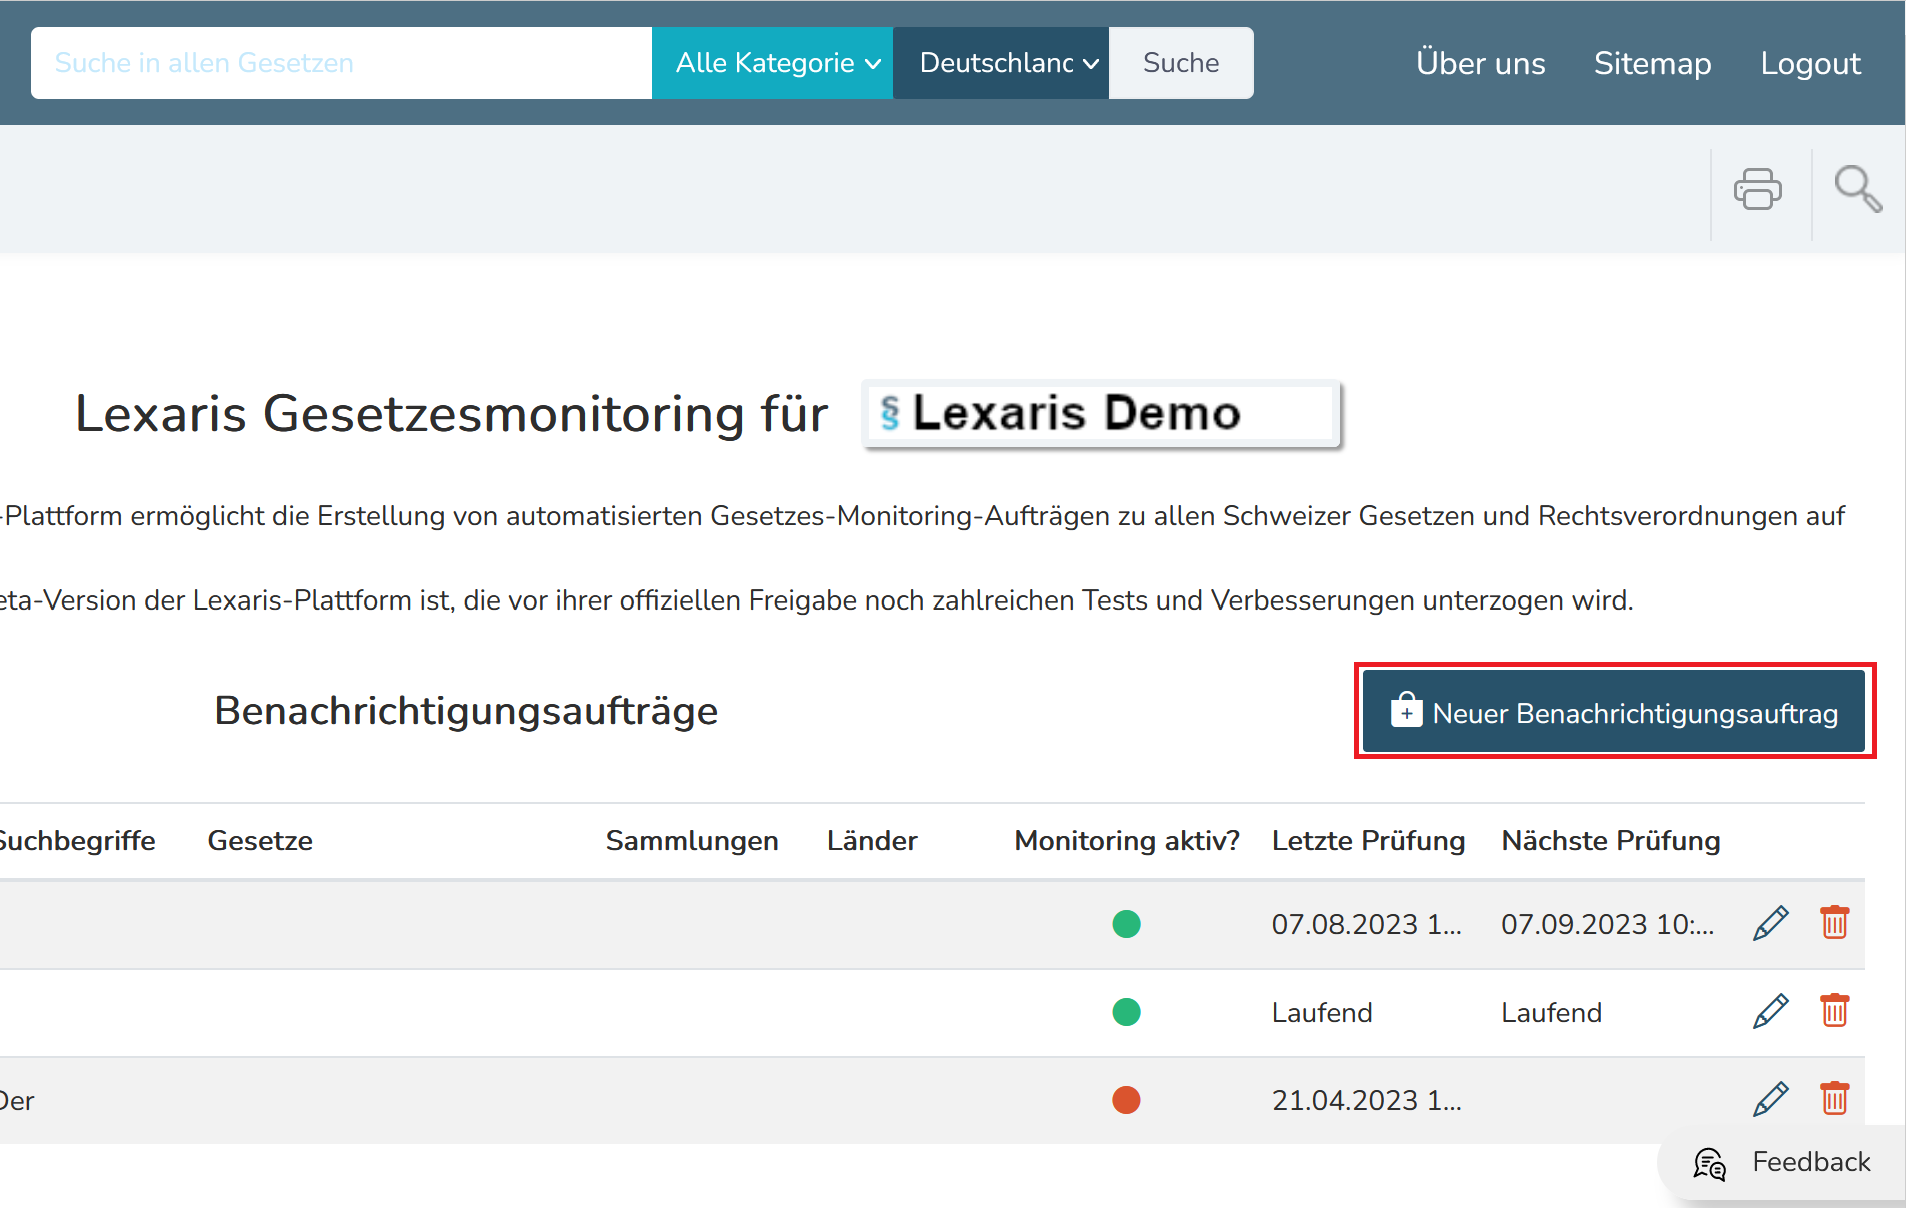Viewport: 1906px width, 1208px height.
Task: Click the magnifying glass search icon
Action: (1857, 189)
